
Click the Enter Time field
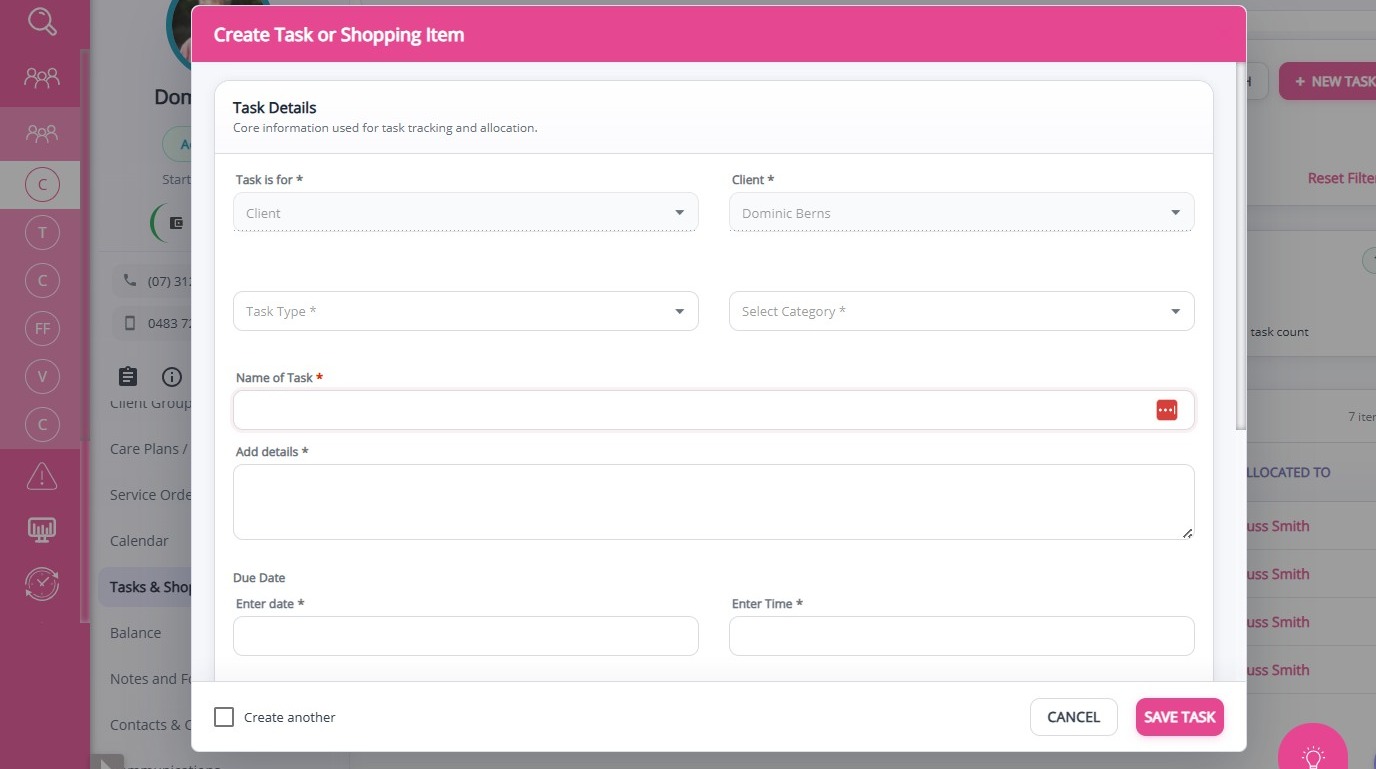coord(962,636)
